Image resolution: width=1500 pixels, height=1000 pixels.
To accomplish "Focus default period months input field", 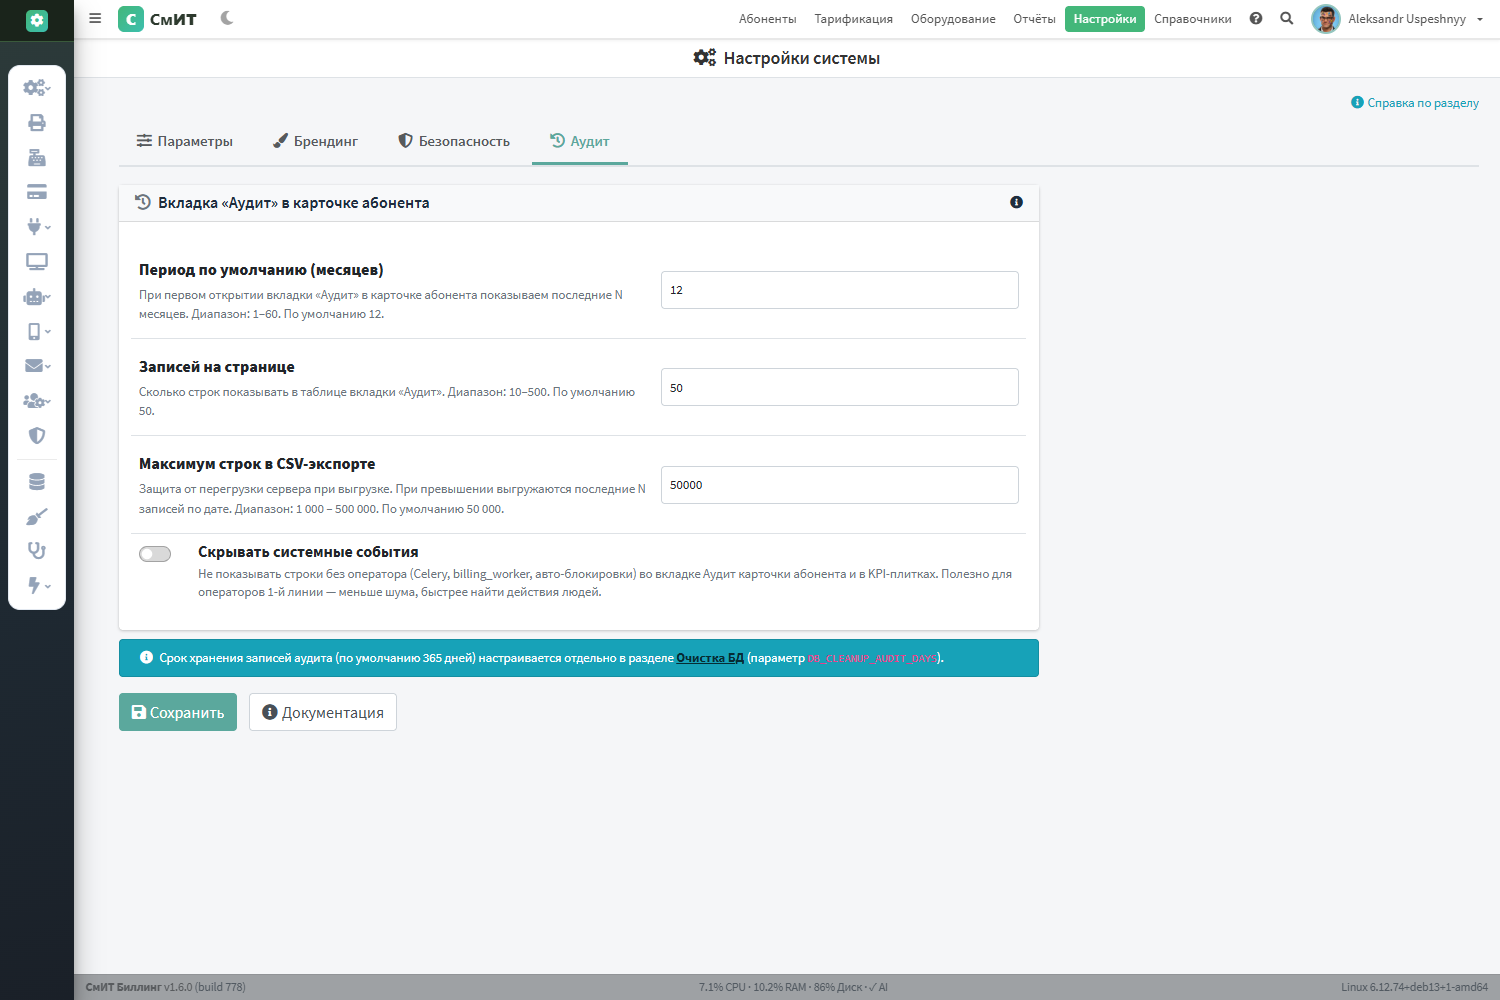I will pos(840,290).
